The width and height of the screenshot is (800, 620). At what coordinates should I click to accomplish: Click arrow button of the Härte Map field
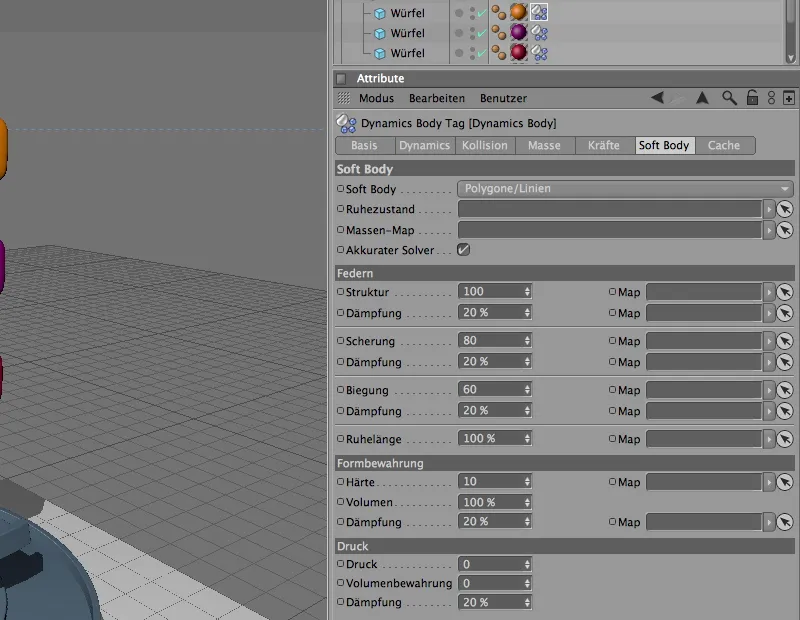(769, 482)
